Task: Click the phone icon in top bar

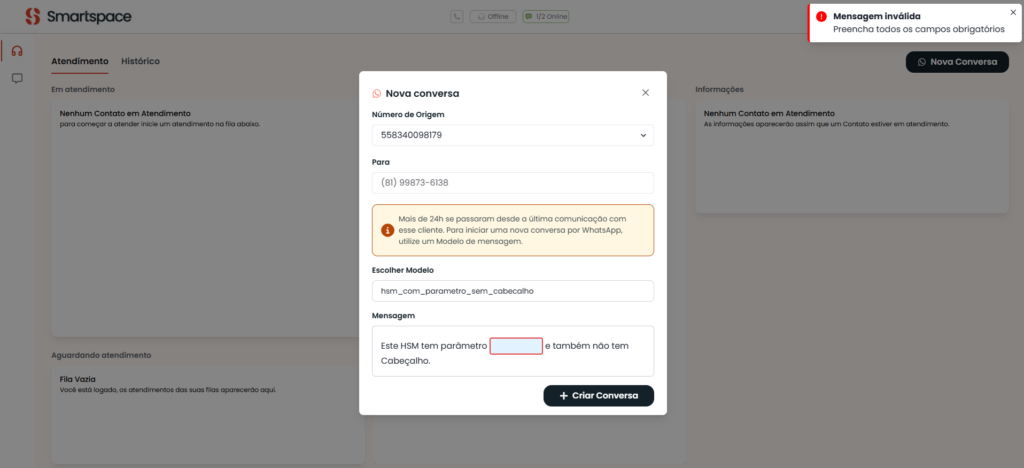Action: coord(457,17)
